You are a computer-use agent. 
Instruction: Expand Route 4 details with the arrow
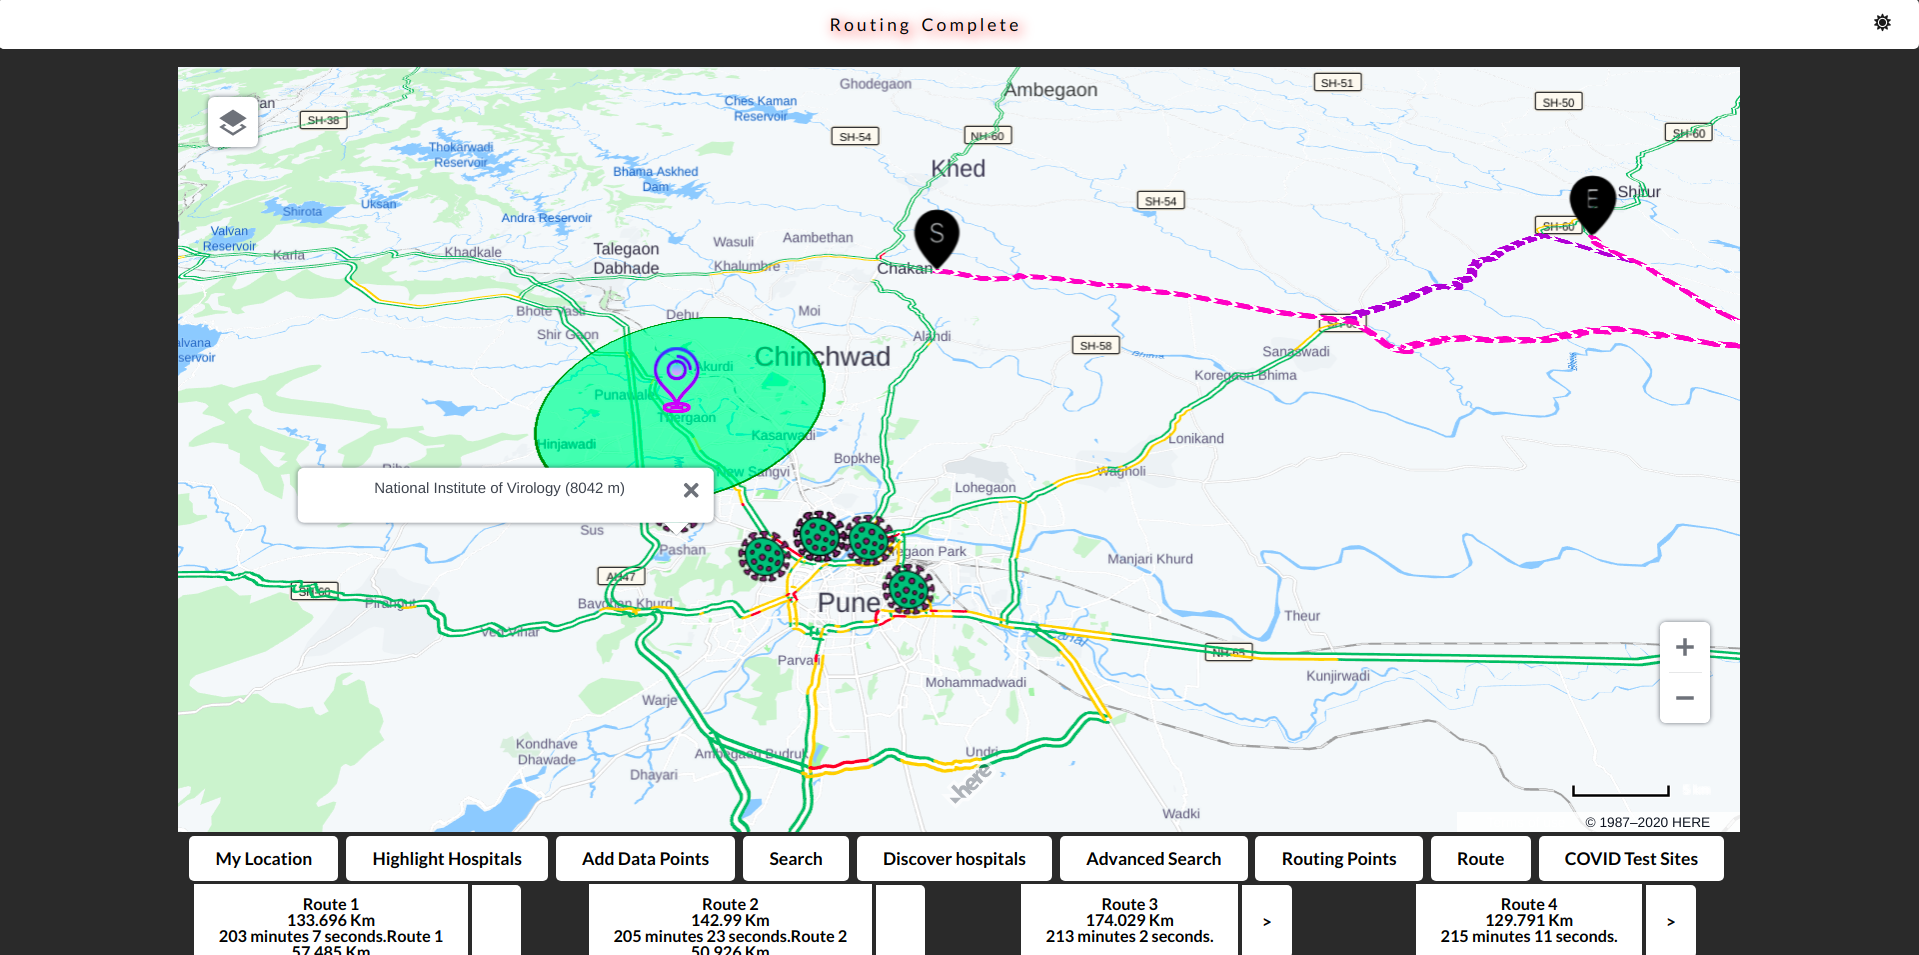point(1670,921)
